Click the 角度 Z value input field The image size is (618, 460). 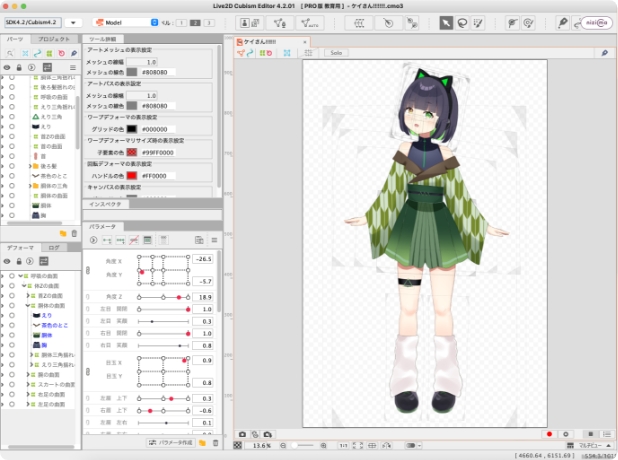[203, 297]
